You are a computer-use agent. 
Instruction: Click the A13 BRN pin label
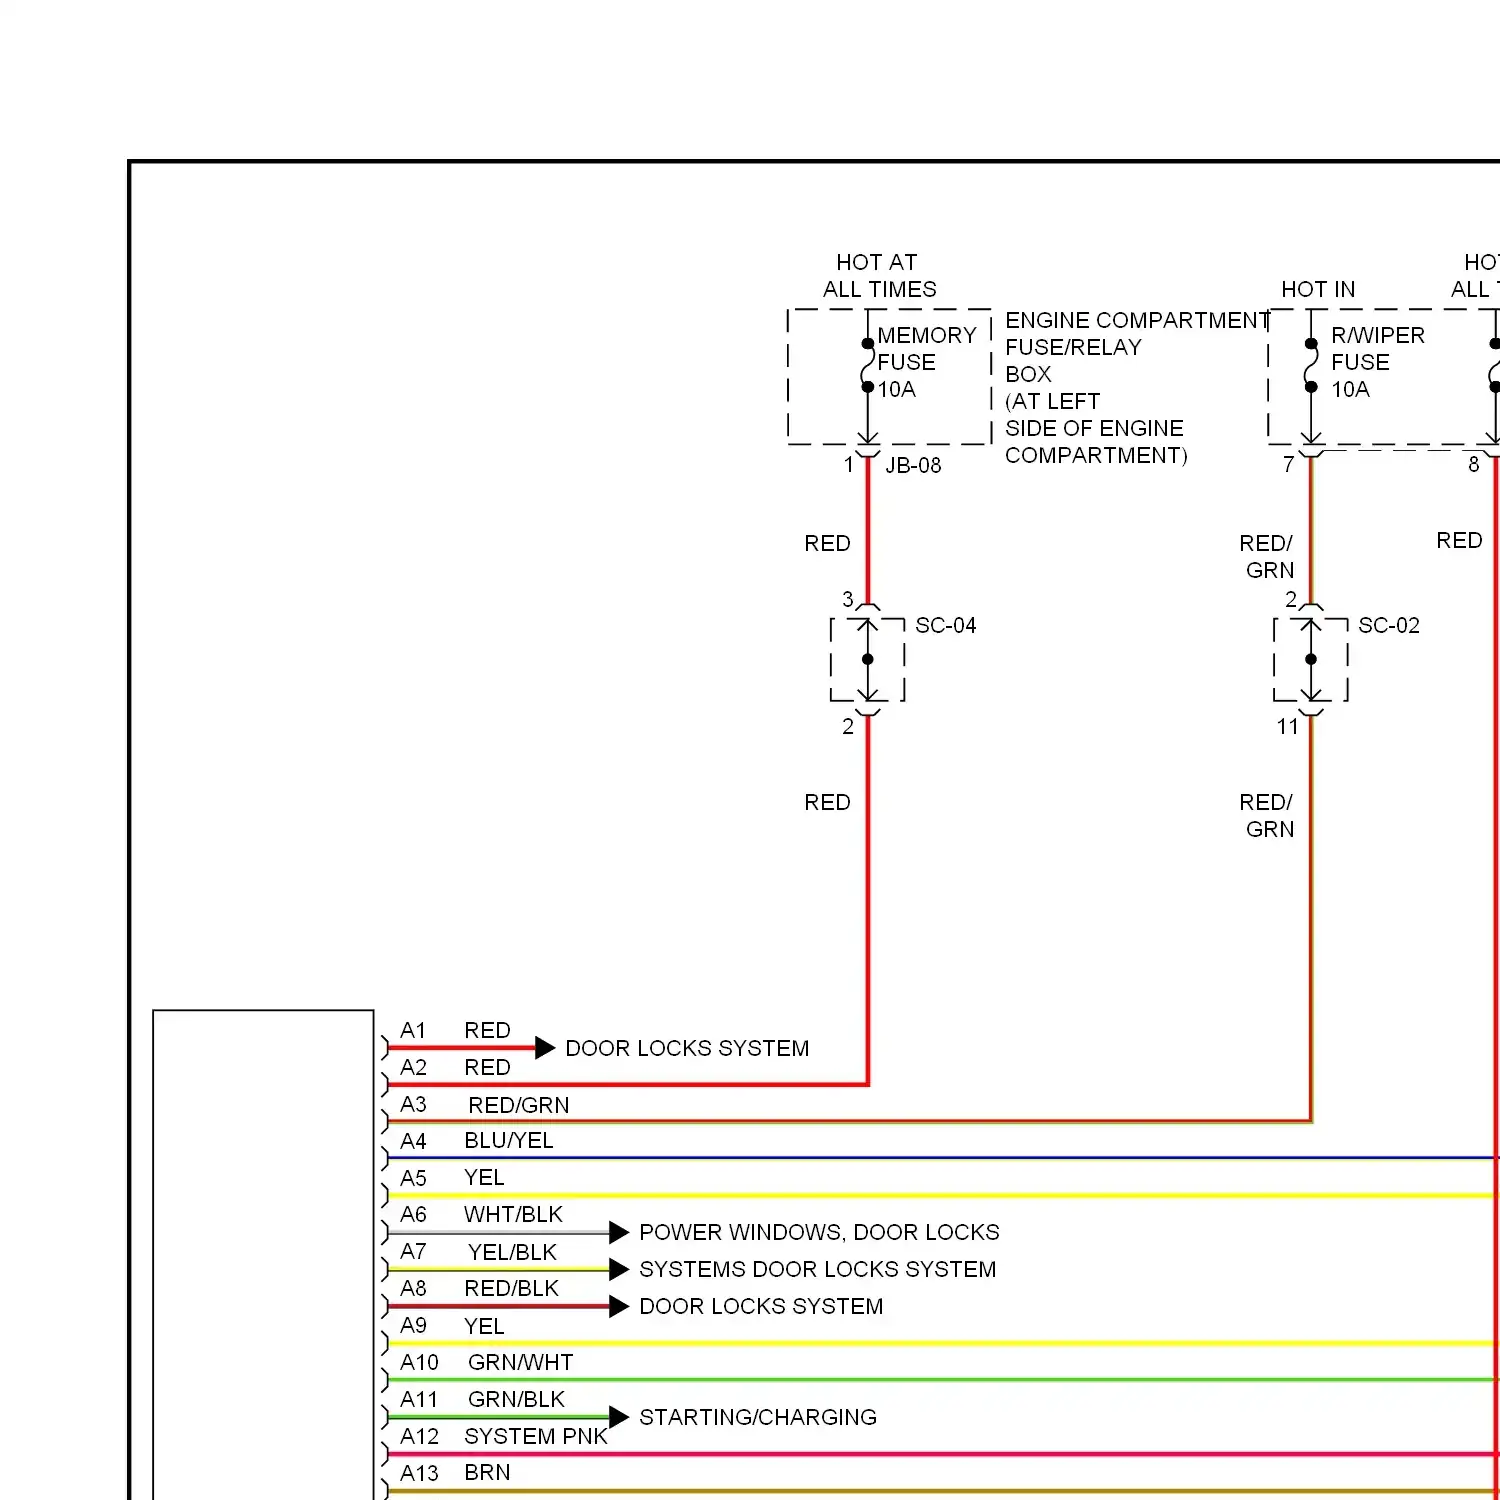point(455,1473)
